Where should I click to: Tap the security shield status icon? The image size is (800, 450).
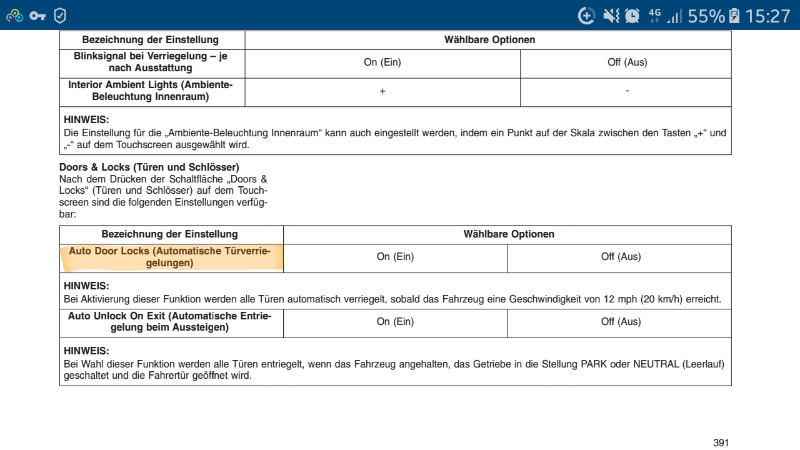[x=61, y=15]
